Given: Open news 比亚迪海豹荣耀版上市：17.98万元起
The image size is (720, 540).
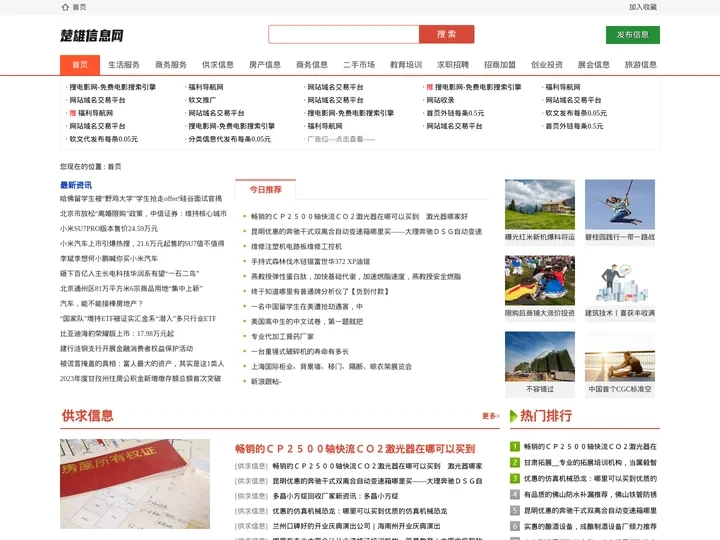Looking at the screenshot, I should point(117,333).
